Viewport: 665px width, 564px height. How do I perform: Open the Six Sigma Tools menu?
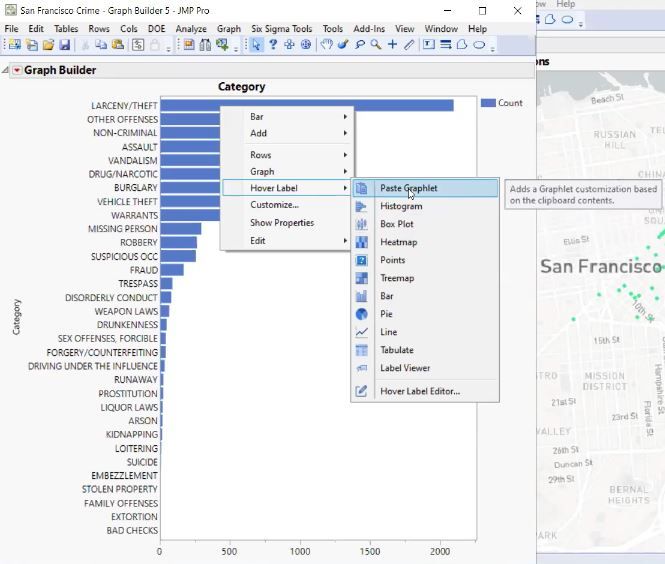[282, 29]
